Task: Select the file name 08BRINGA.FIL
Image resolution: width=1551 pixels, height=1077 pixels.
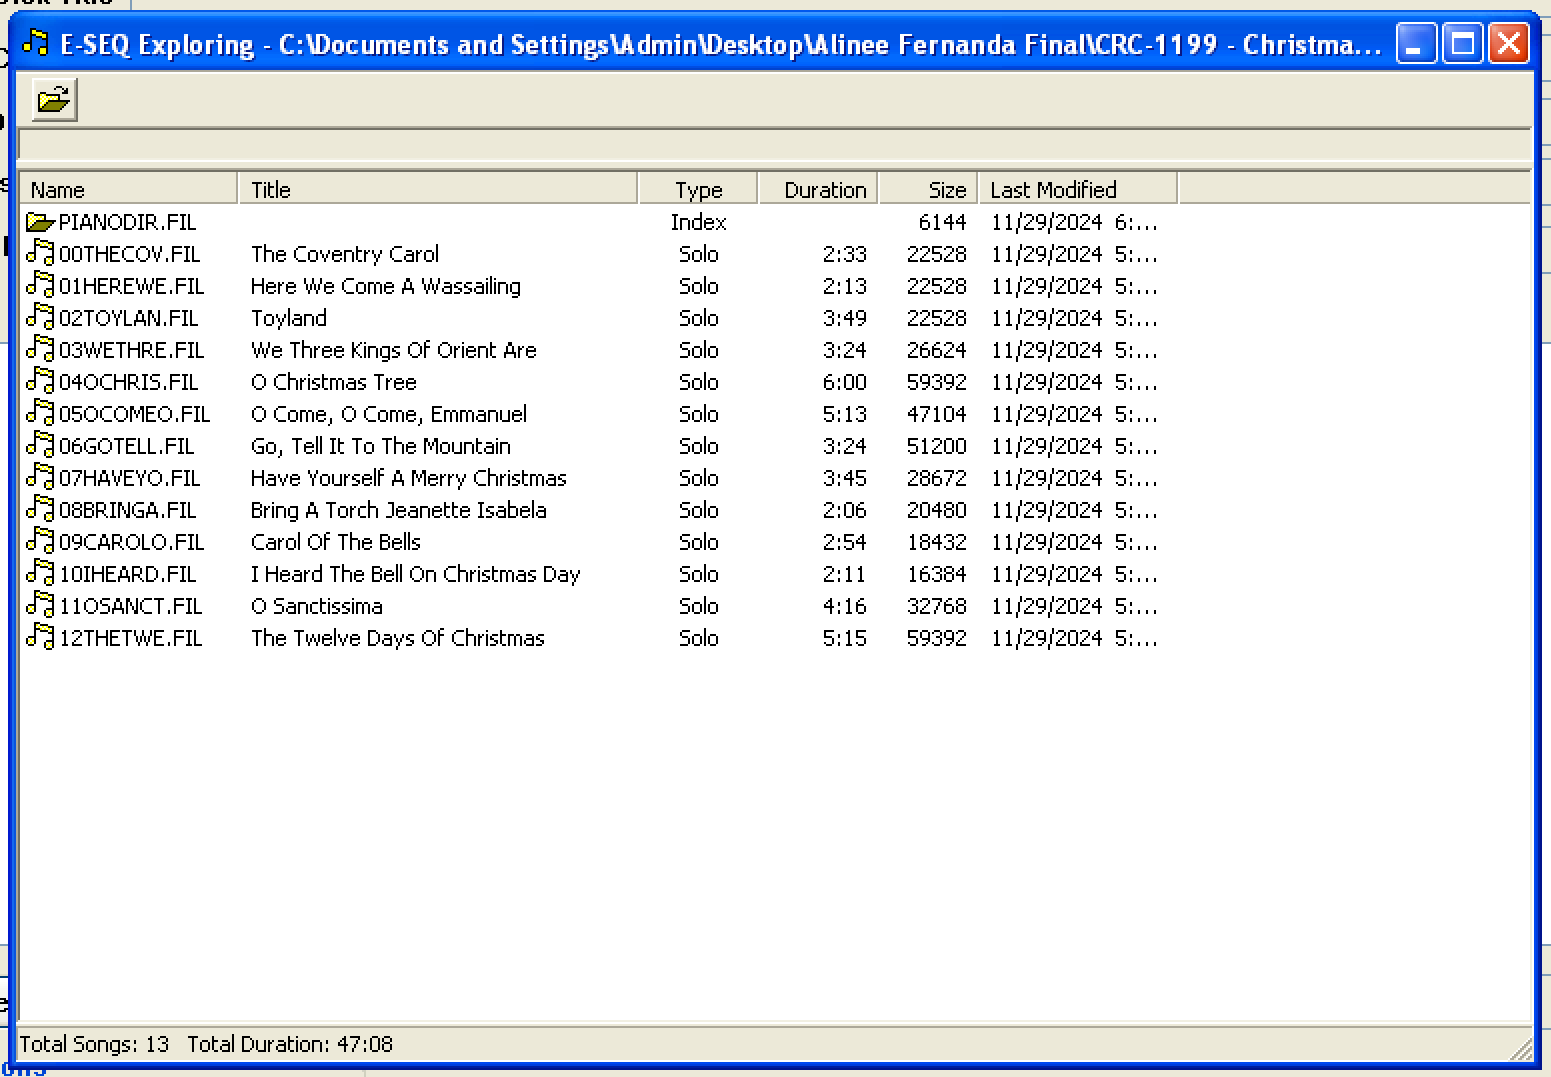Action: (127, 510)
